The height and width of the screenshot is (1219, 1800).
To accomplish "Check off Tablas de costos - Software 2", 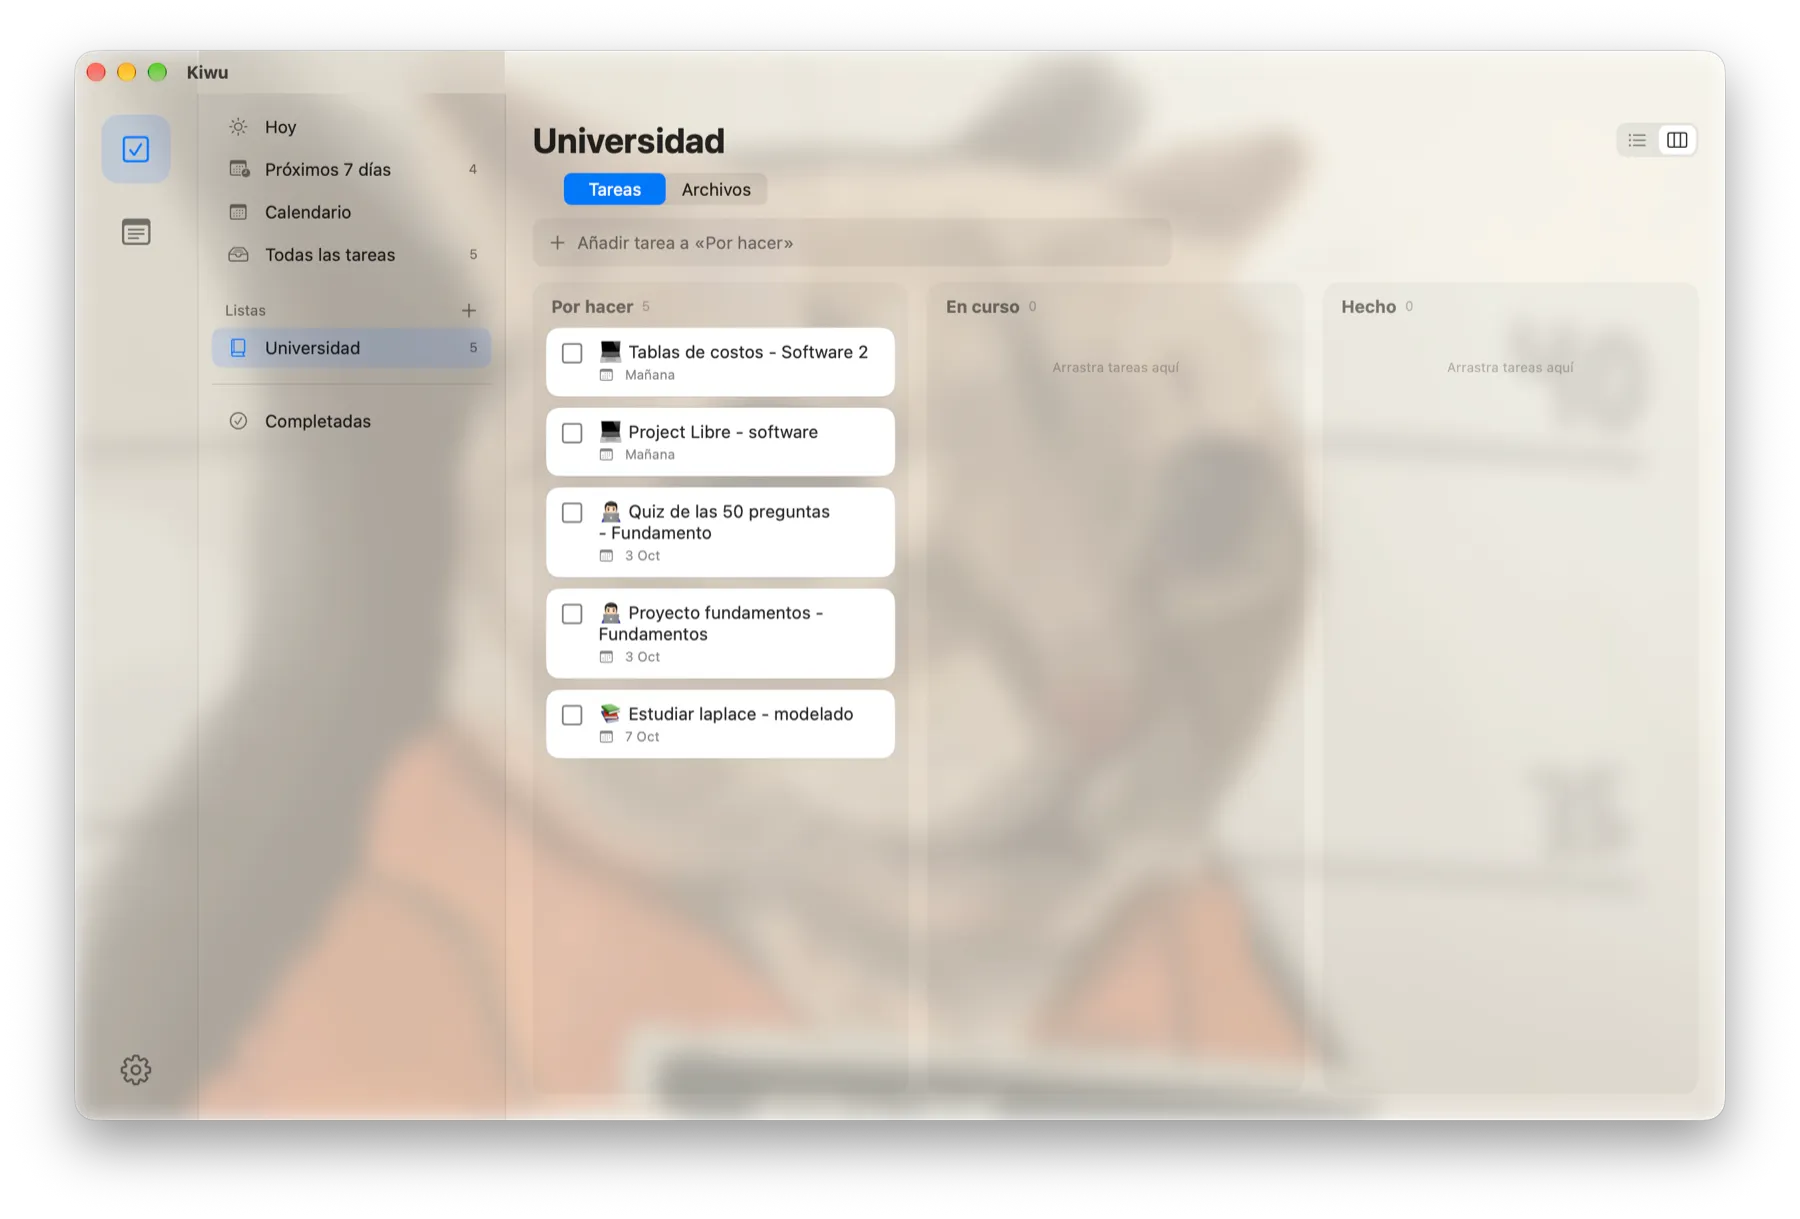I will coord(572,353).
